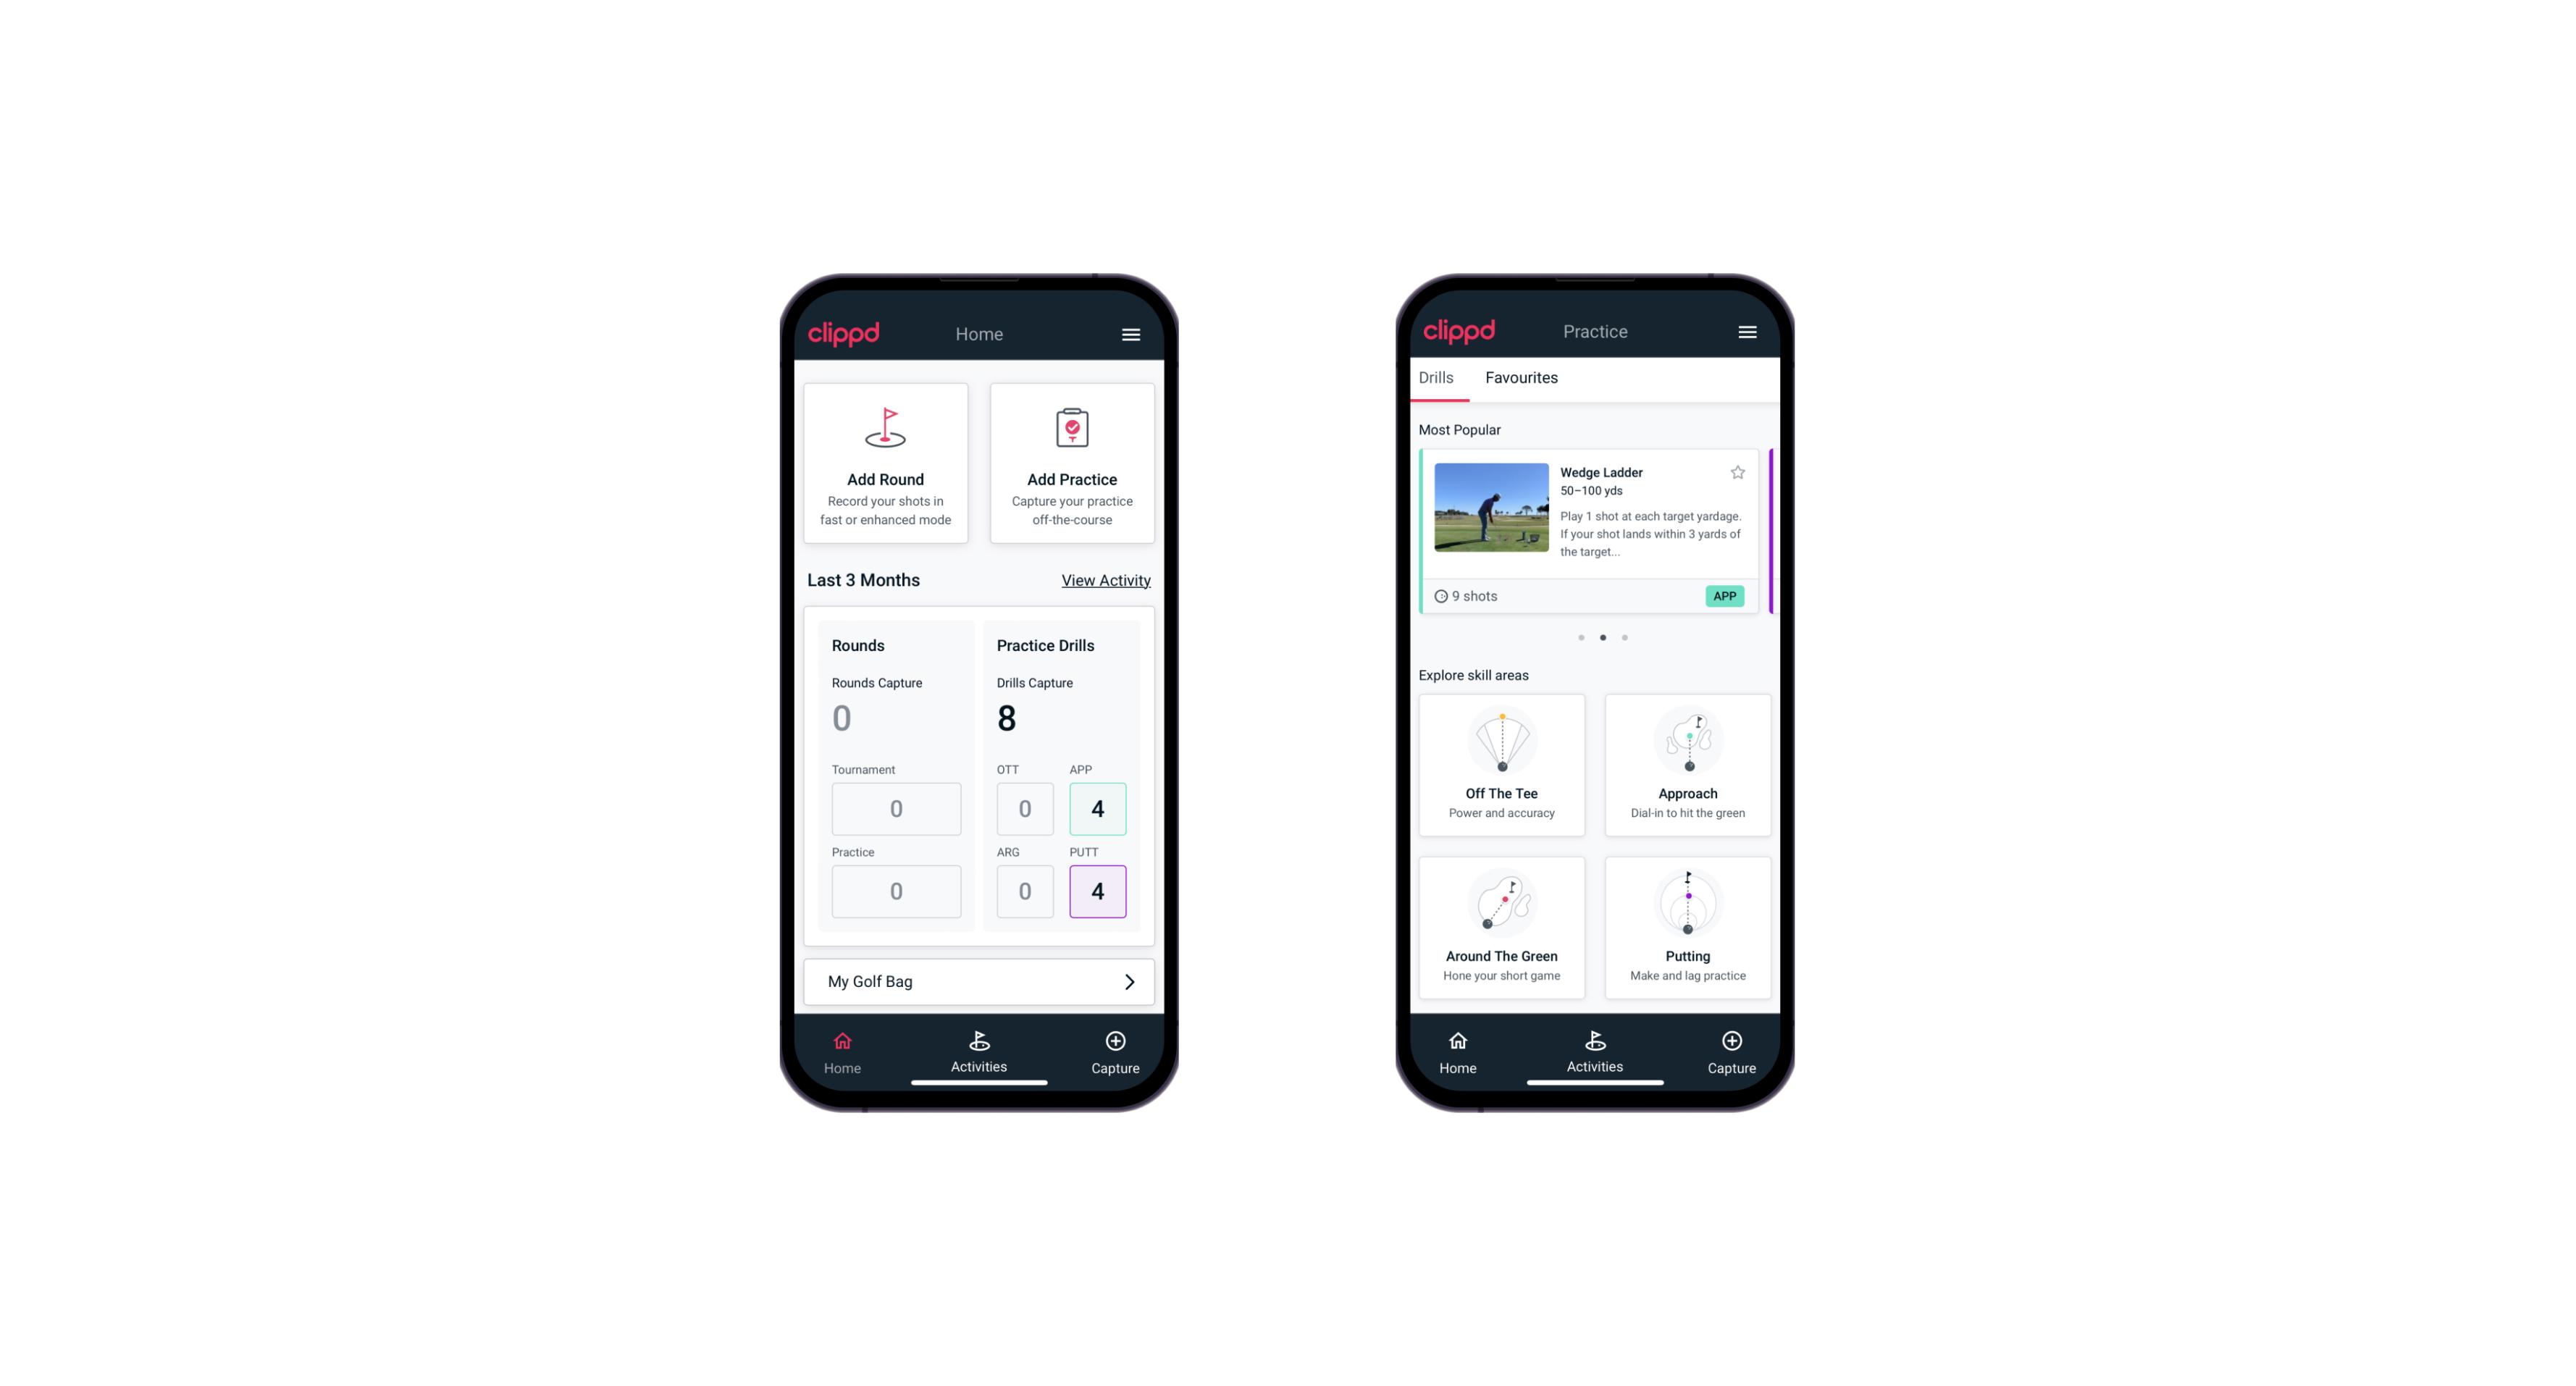
Task: Tap the PUTT drills capture count field
Action: [1098, 891]
